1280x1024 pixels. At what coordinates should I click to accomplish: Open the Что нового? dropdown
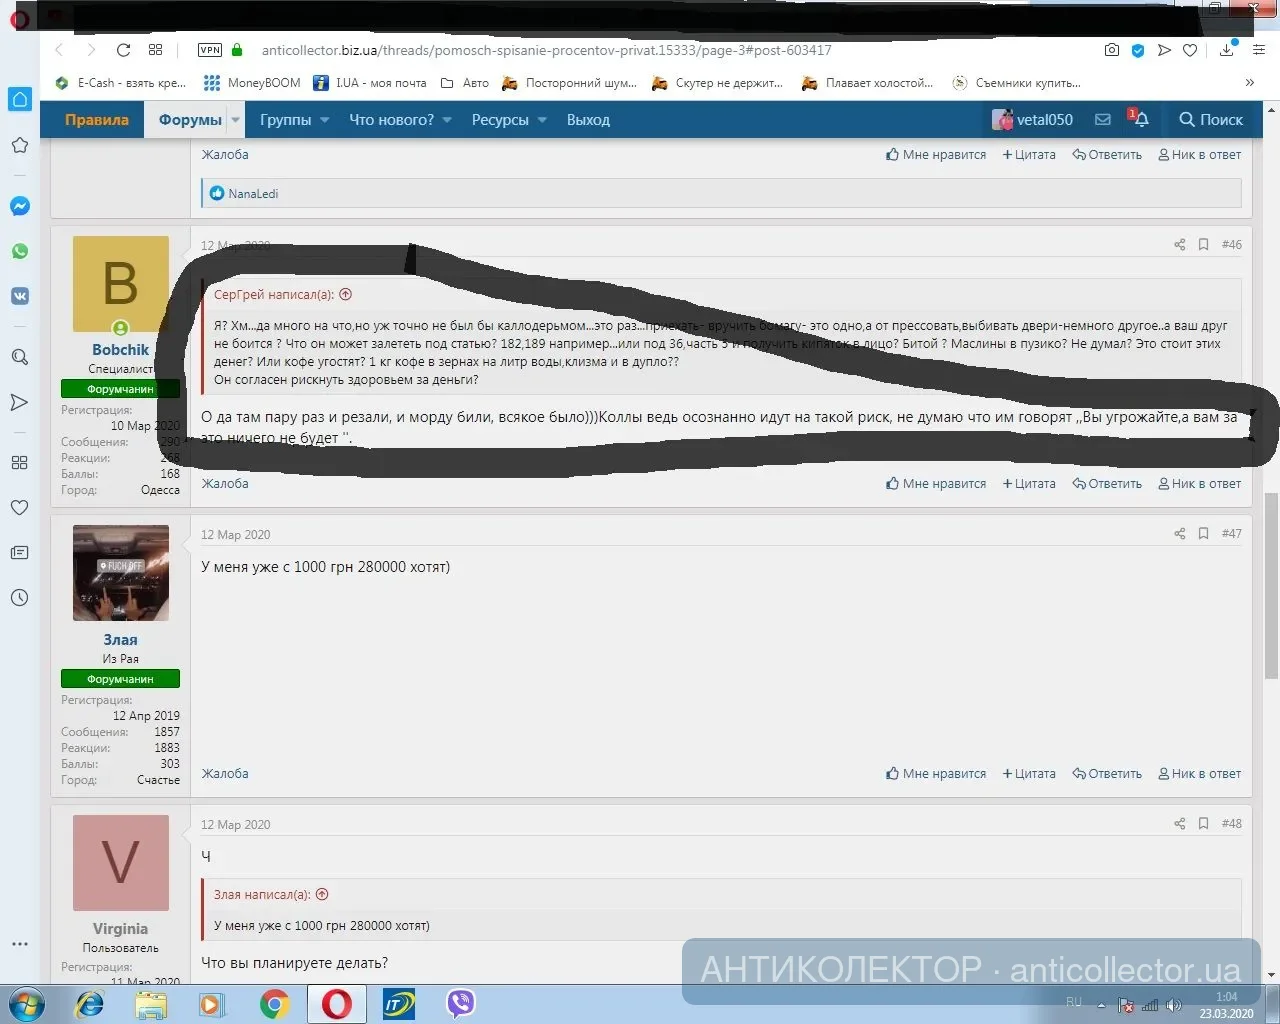pos(400,120)
